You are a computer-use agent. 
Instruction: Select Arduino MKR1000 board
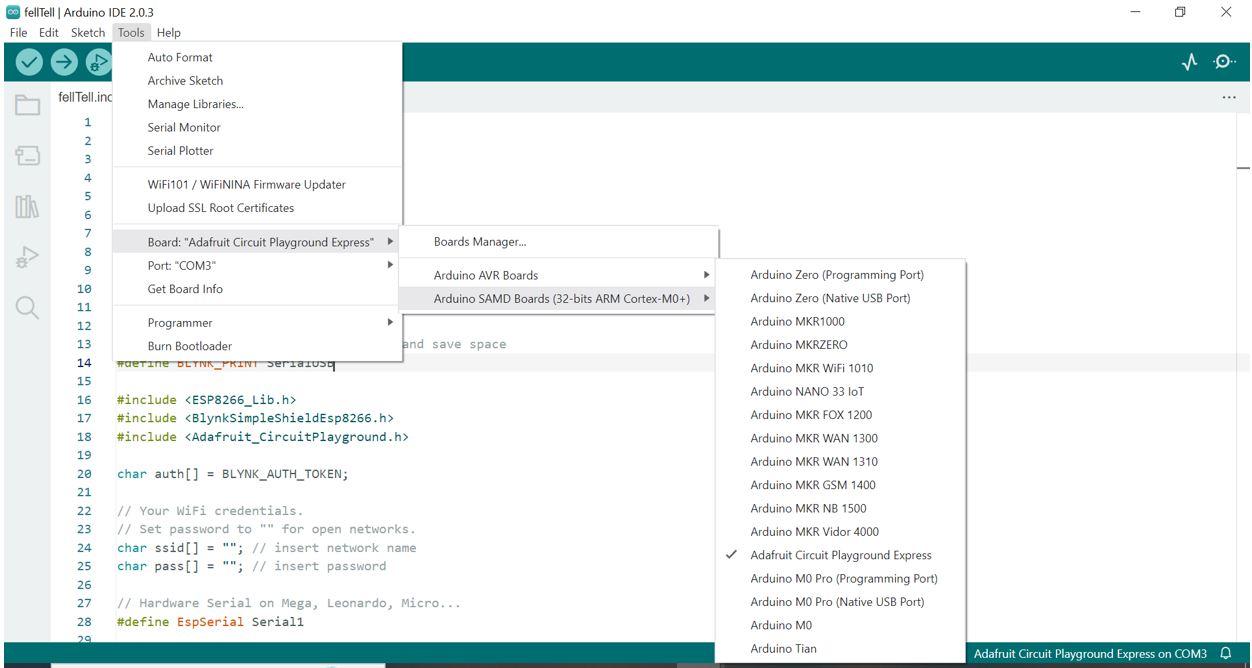(x=840, y=321)
